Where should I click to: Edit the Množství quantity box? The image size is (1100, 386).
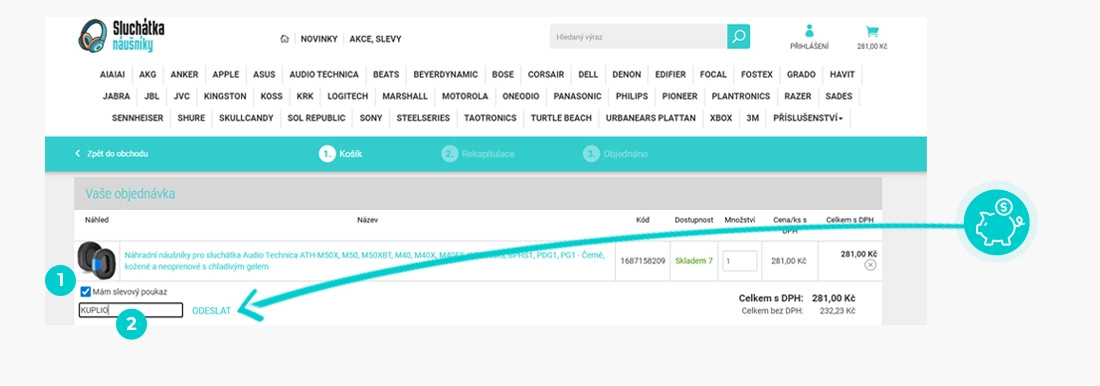coord(739,261)
